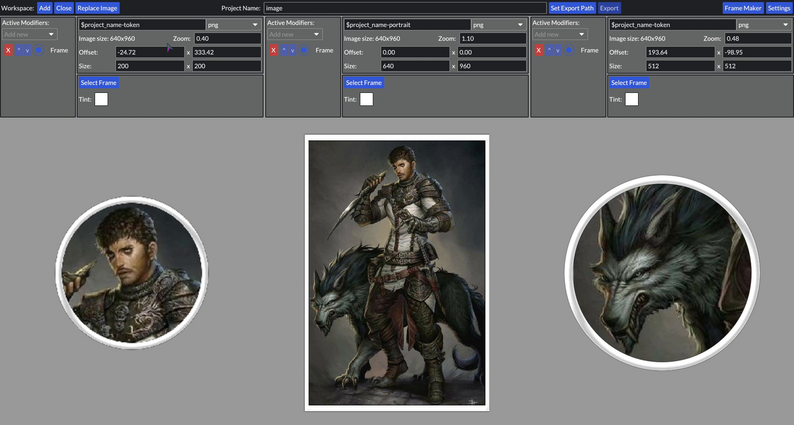Screen dimensions: 794x425
Task: Expand the right panel's 'Add new' modifier dropdown
Action: point(561,34)
